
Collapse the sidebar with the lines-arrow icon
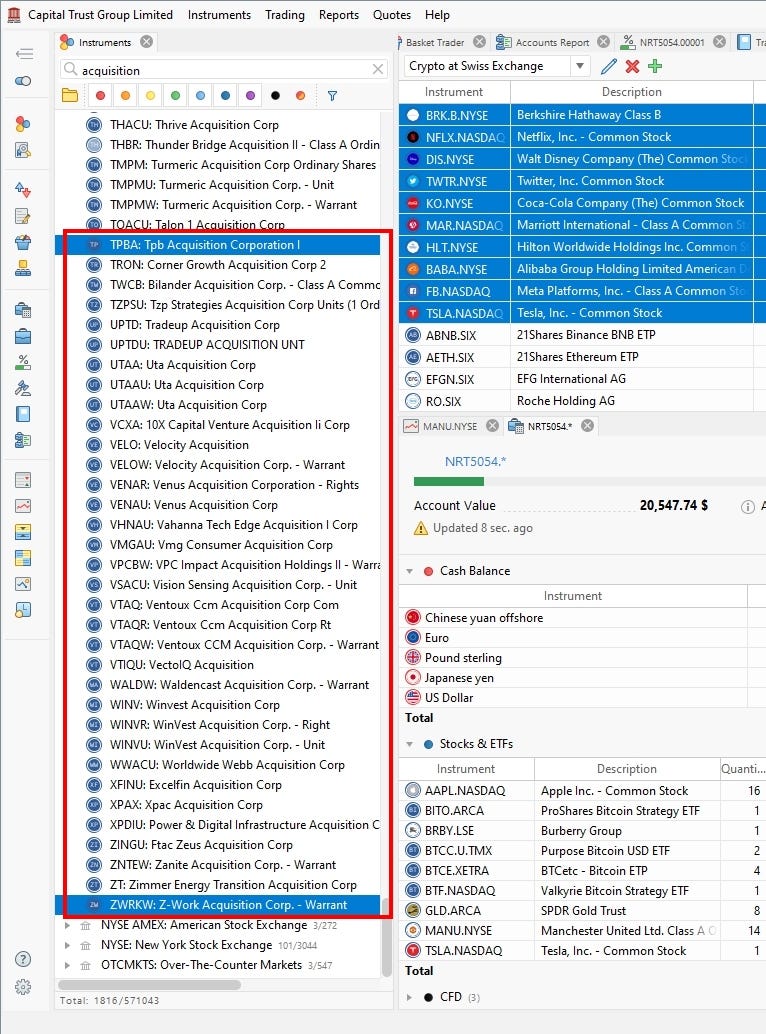pyautogui.click(x=24, y=53)
